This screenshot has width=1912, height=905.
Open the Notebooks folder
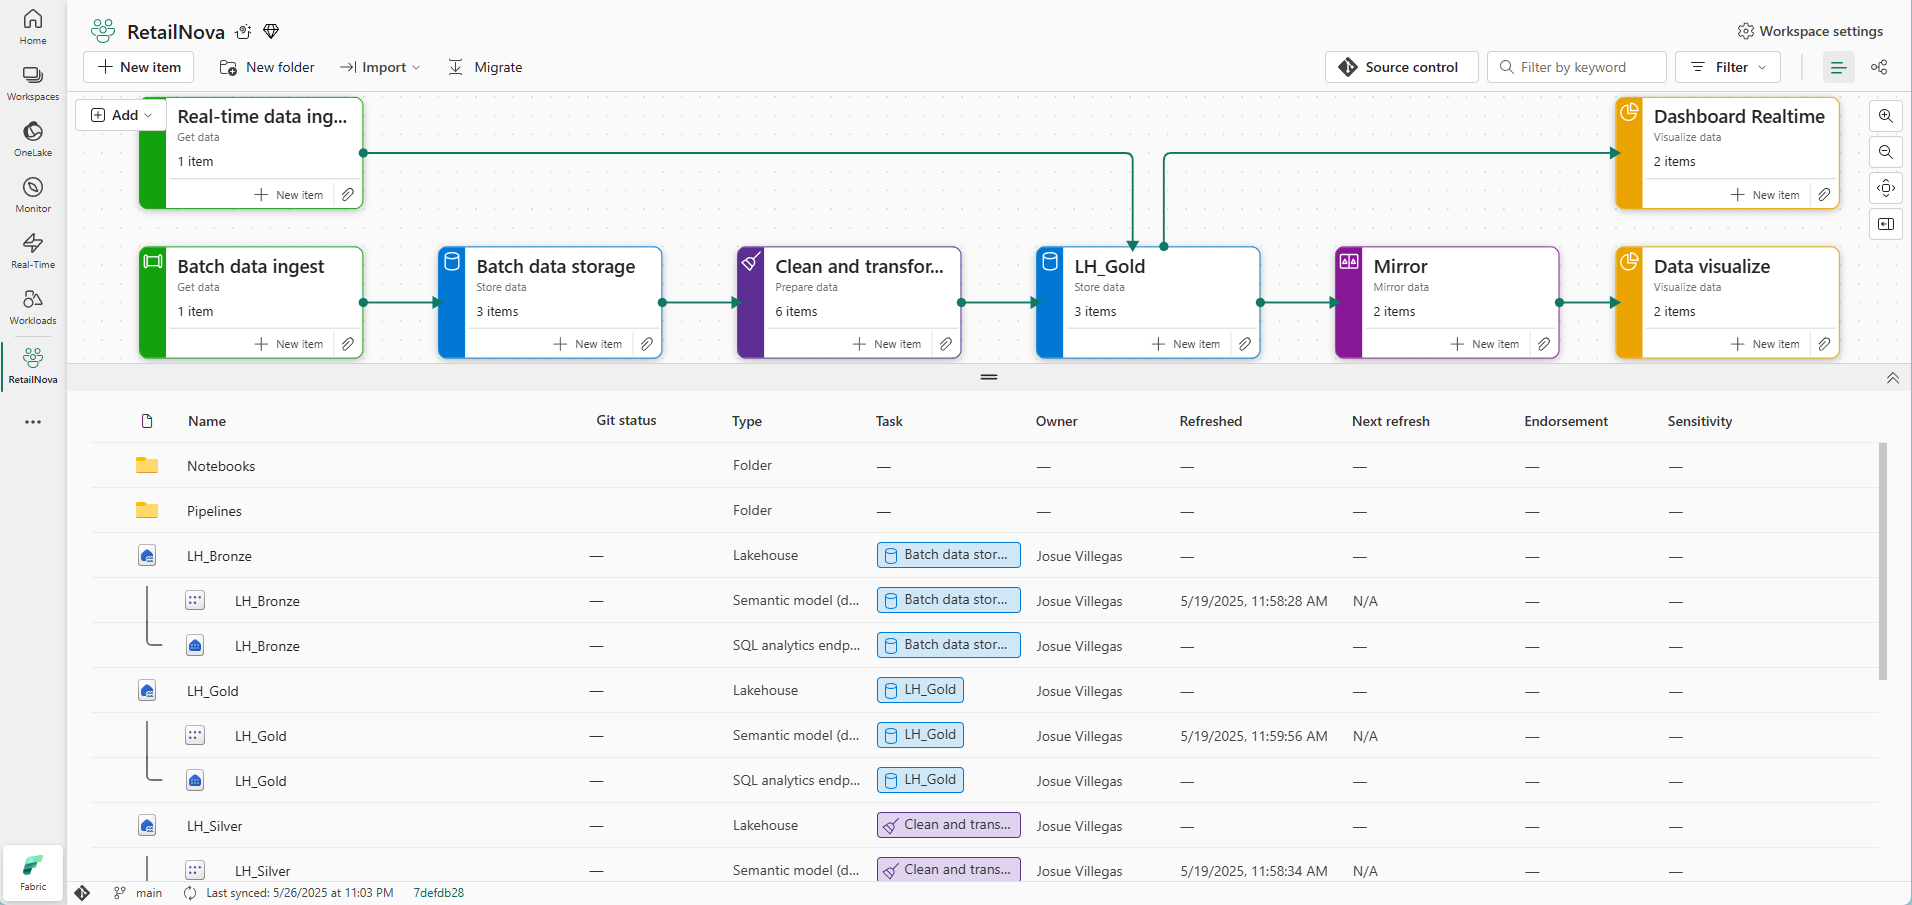pyautogui.click(x=221, y=466)
